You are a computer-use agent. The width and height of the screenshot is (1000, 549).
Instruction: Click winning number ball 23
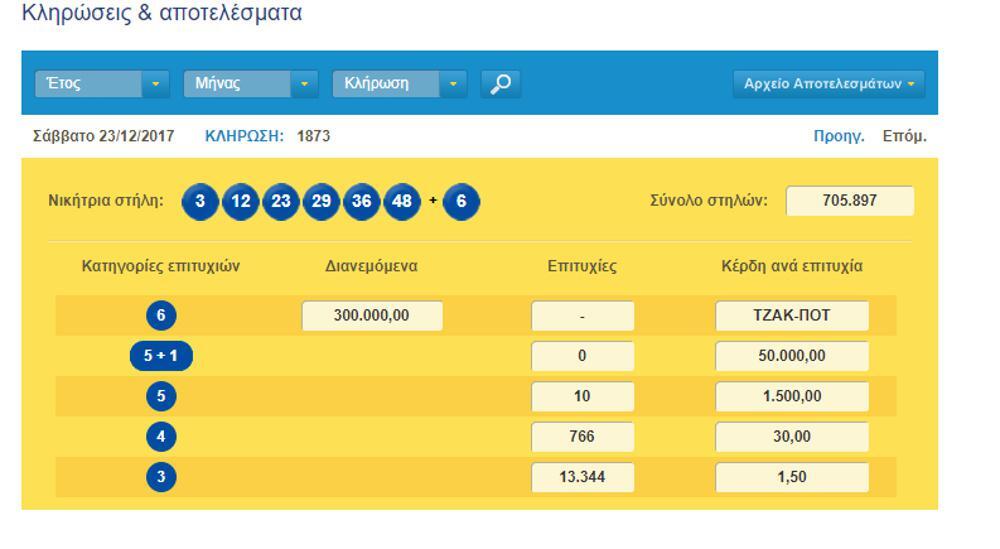281,201
